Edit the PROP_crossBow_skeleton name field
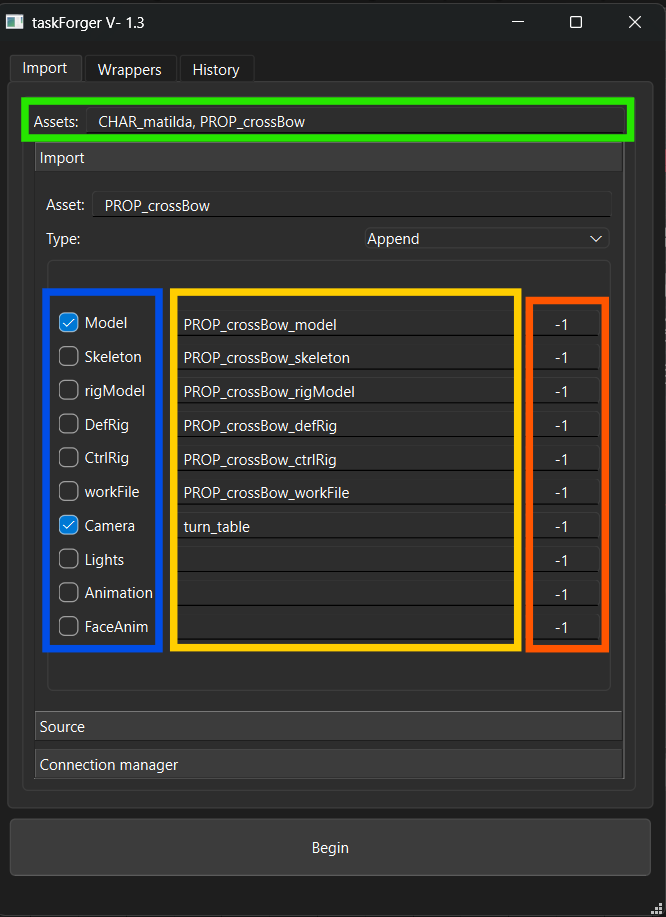 (345, 357)
